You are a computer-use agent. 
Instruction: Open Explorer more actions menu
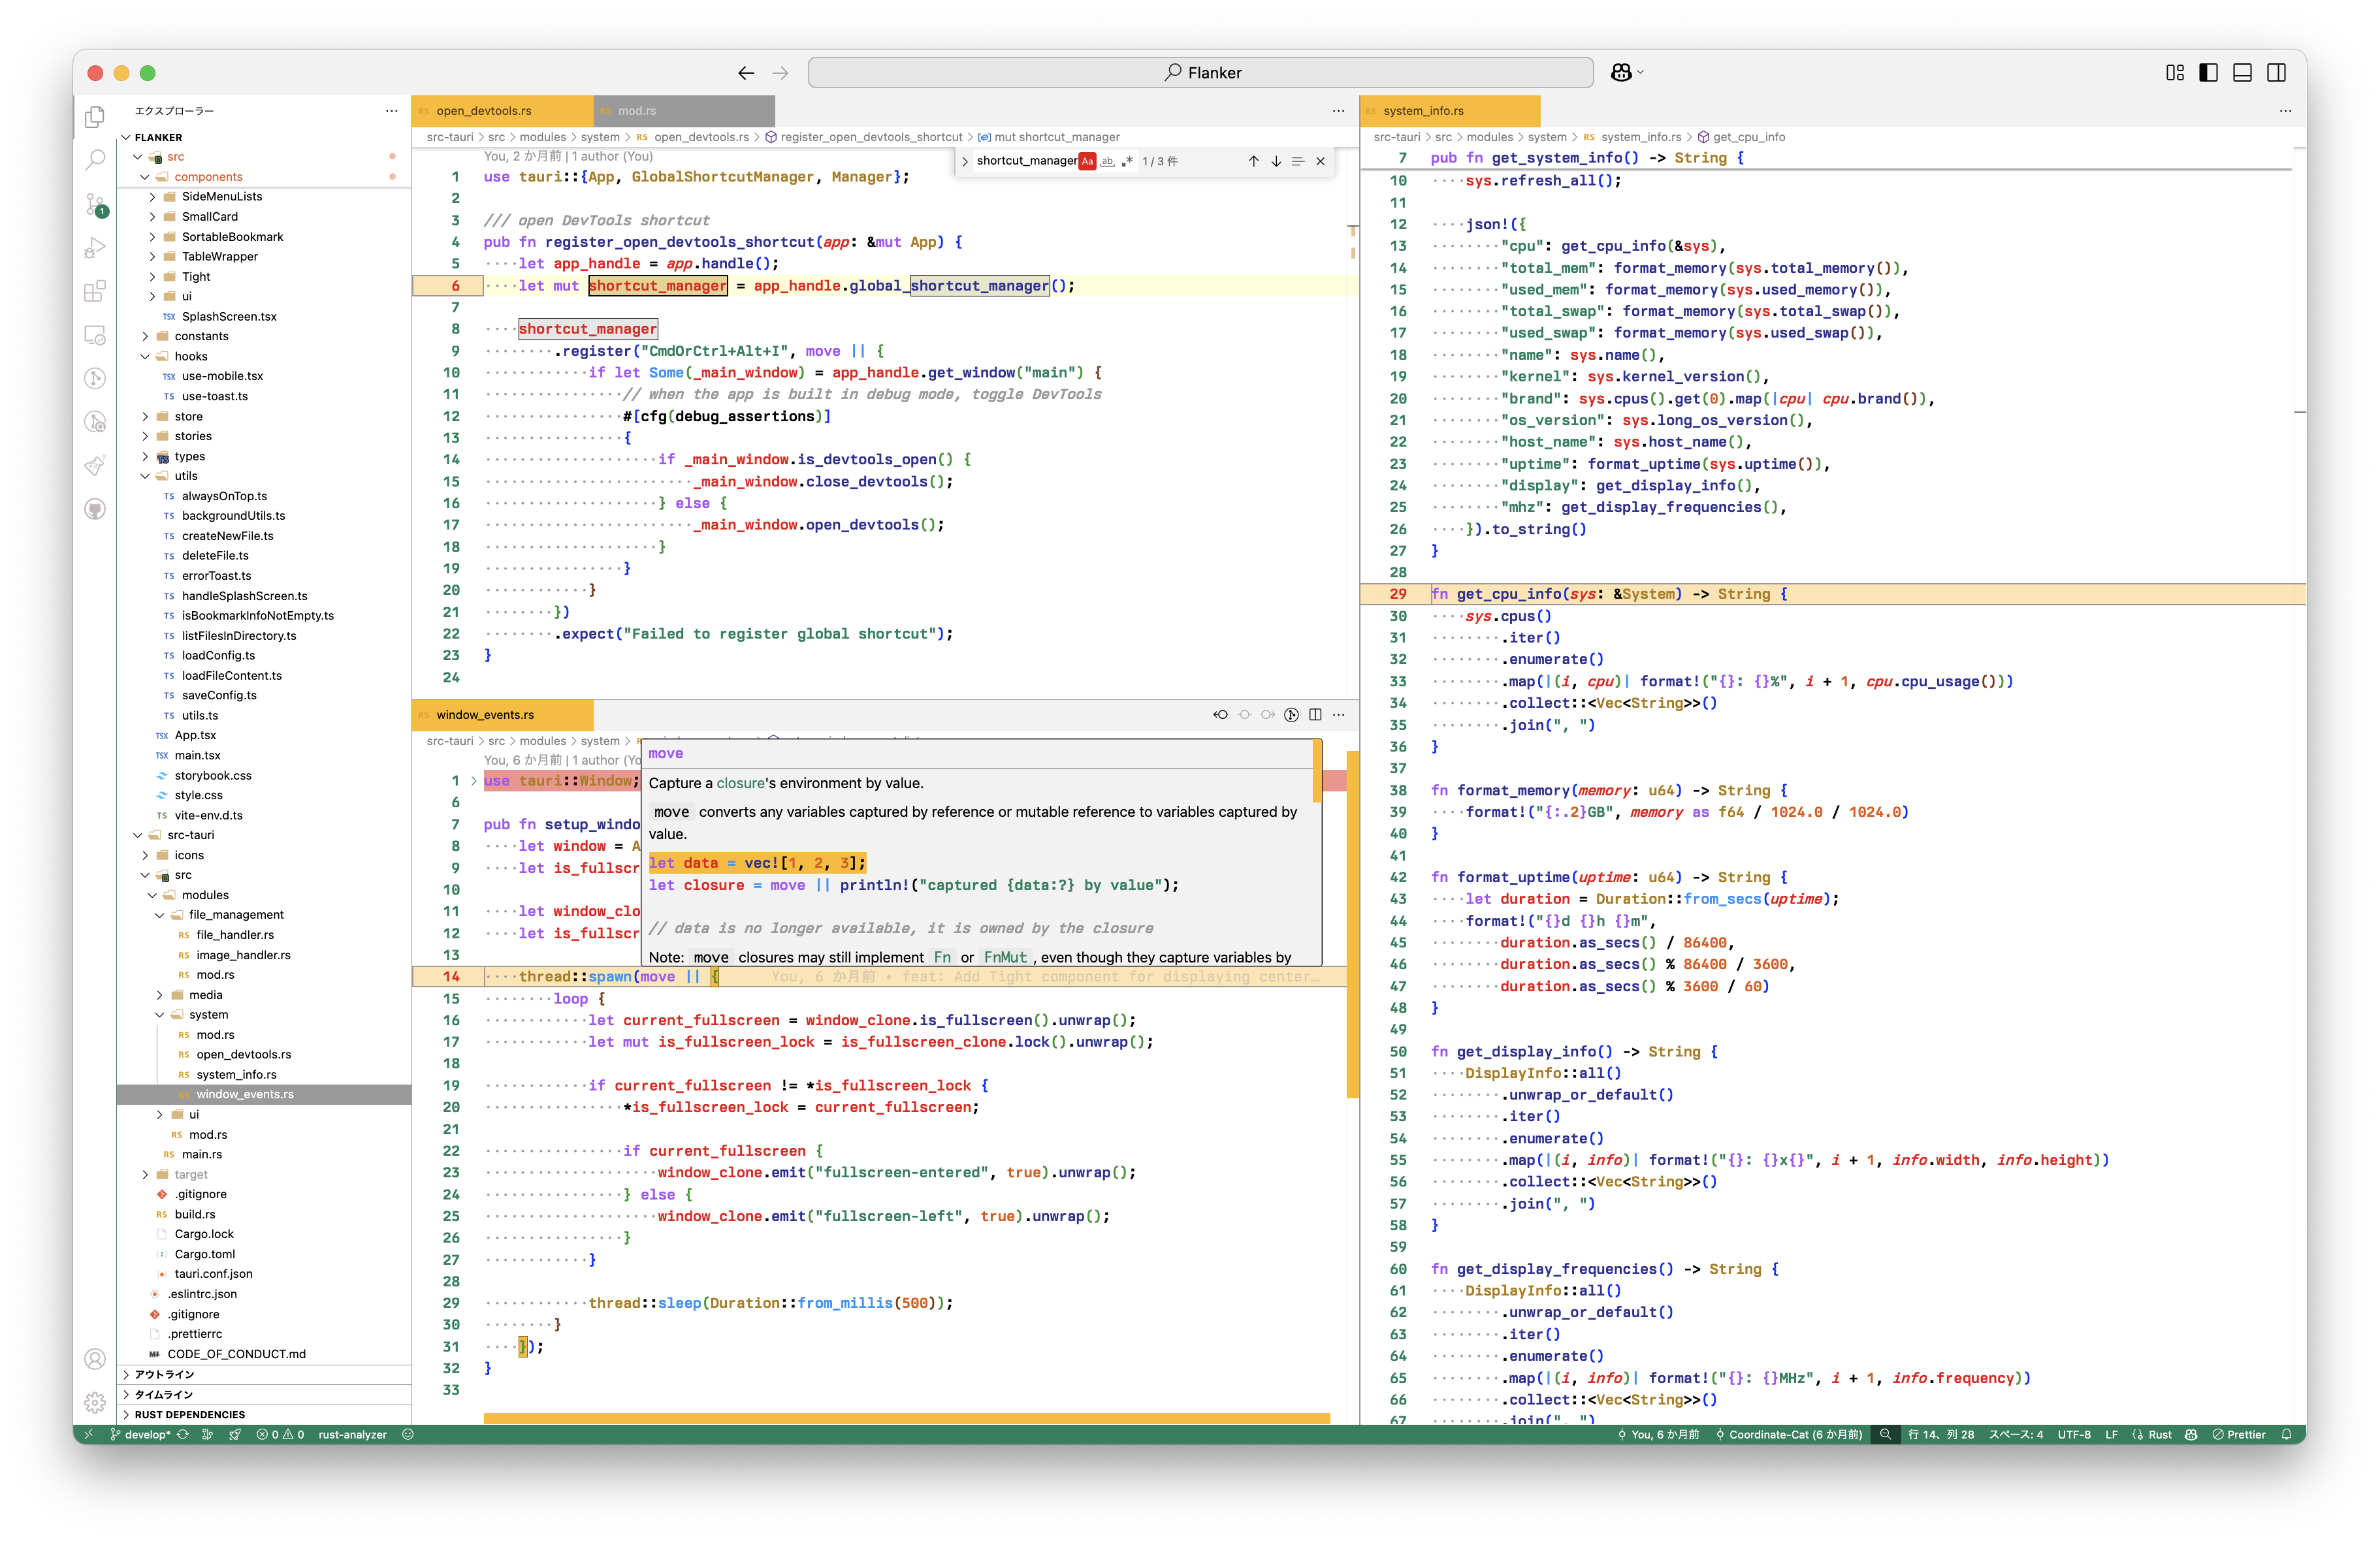pos(391,111)
